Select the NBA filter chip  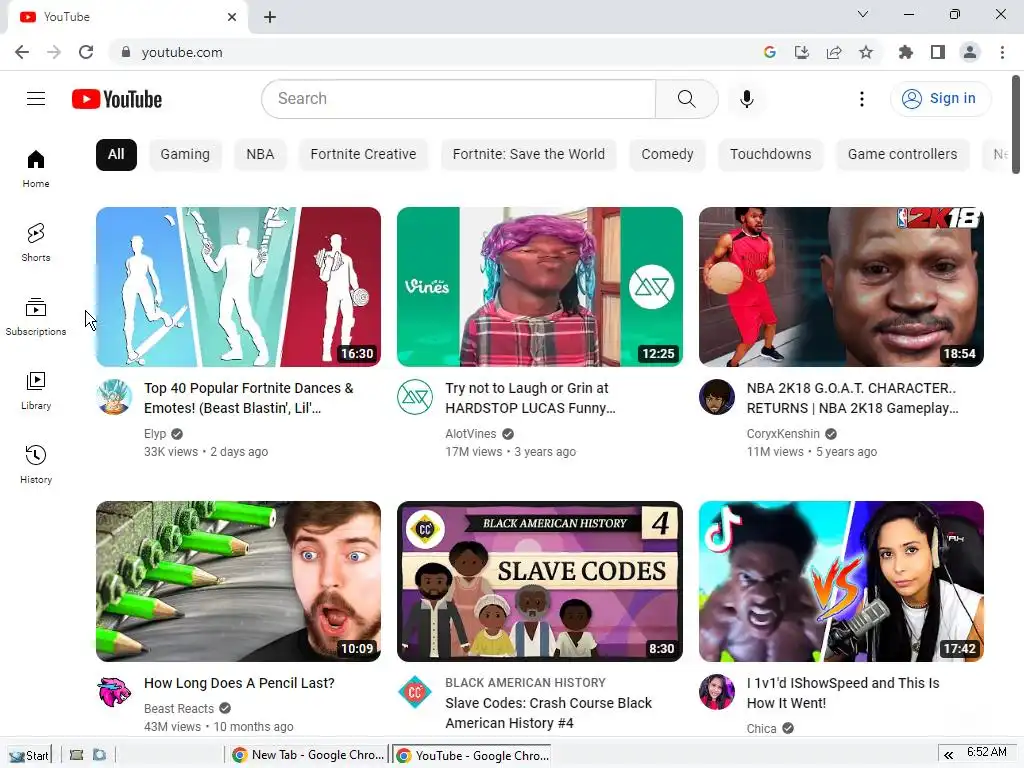pos(260,155)
